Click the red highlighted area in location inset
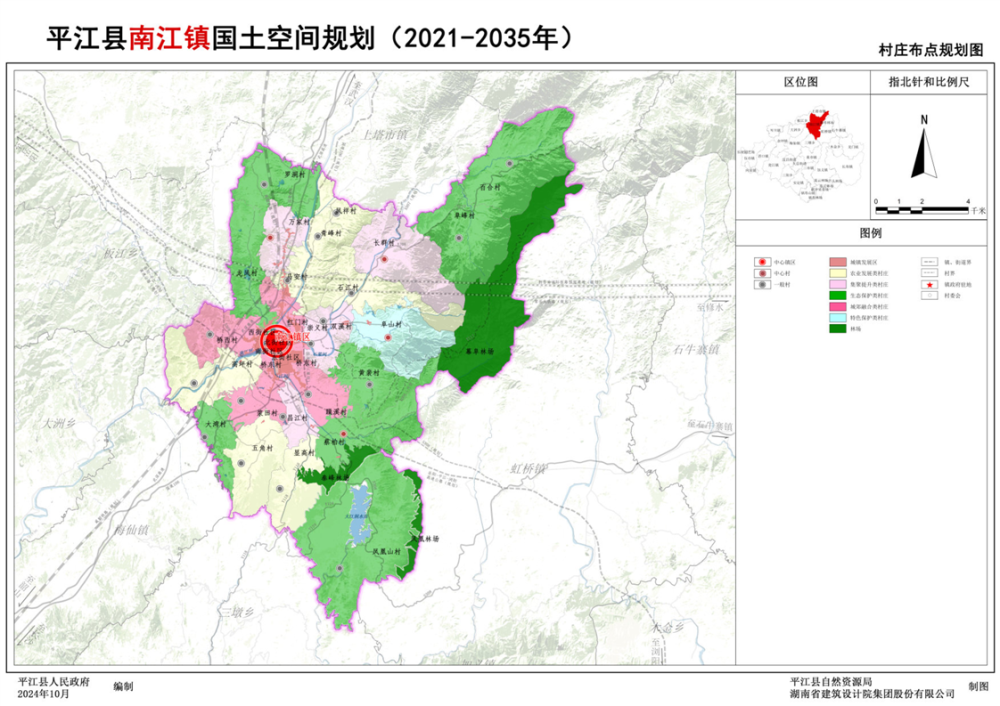The height and width of the screenshot is (706, 1000). point(815,125)
